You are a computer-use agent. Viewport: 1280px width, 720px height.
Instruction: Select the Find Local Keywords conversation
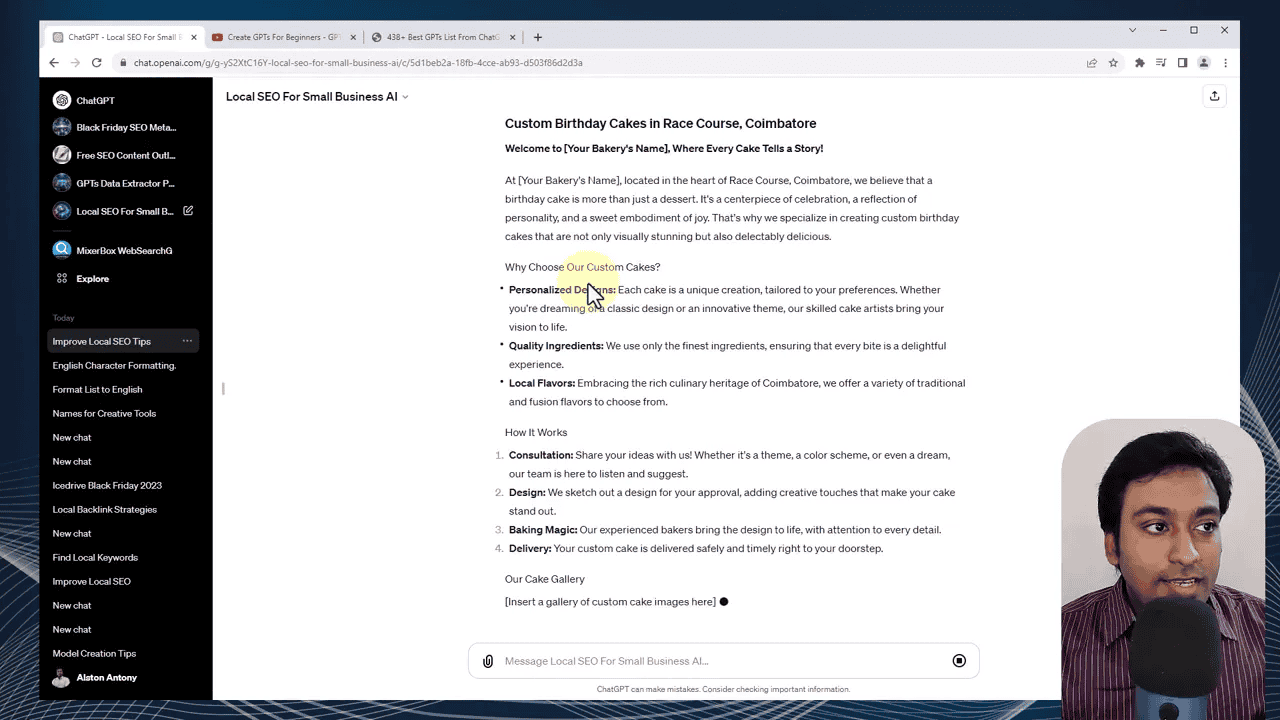[95, 557]
